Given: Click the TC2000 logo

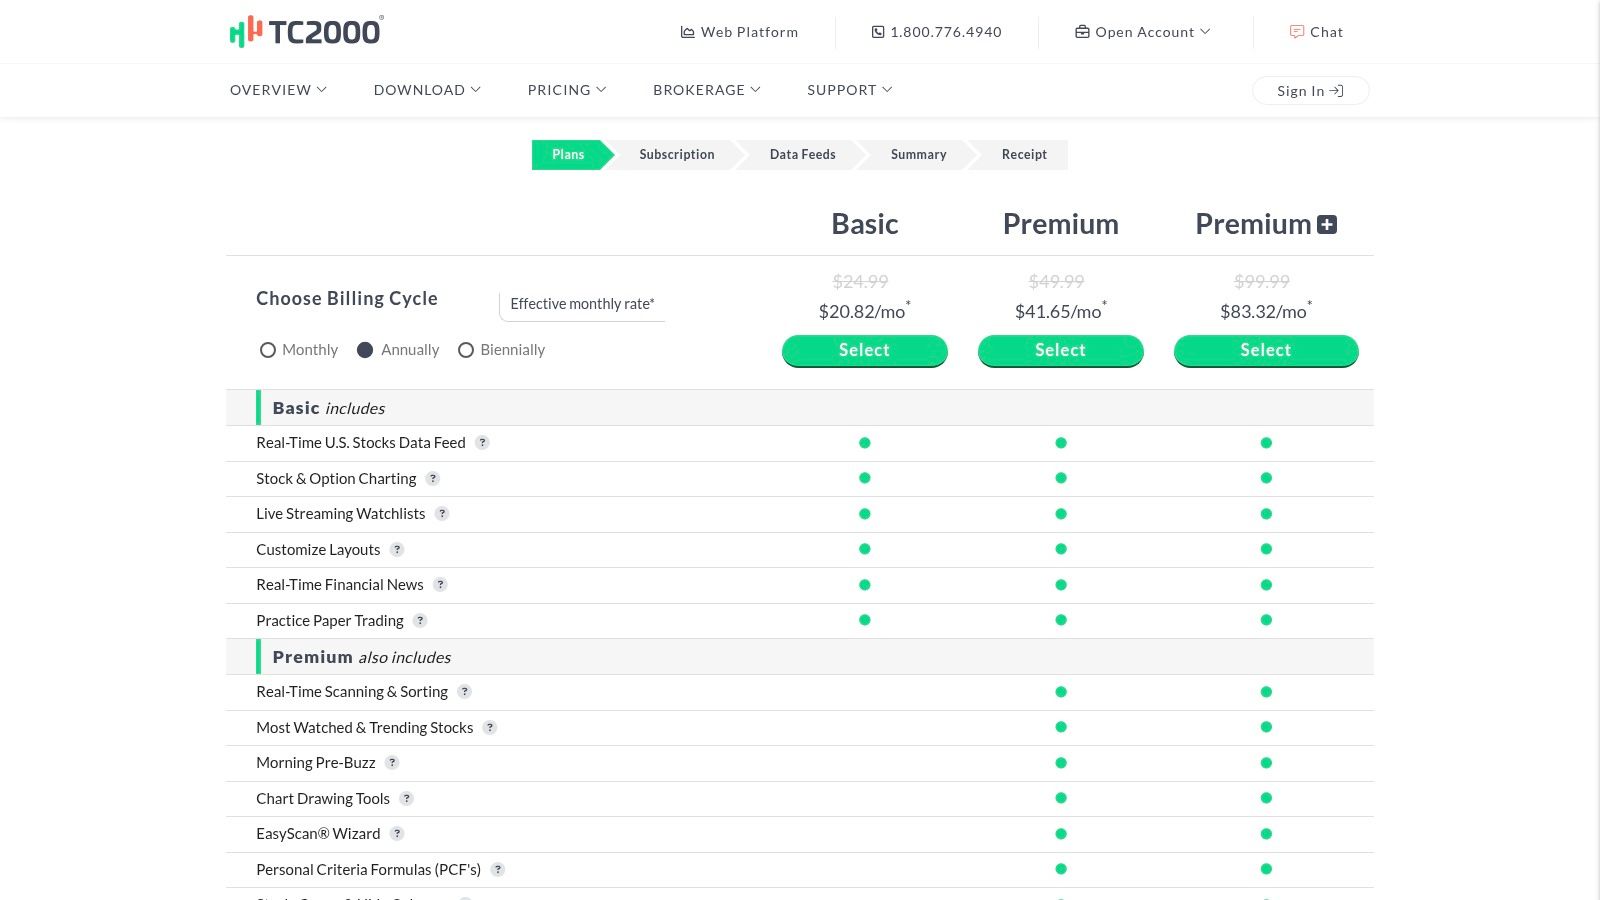Looking at the screenshot, I should tap(306, 31).
